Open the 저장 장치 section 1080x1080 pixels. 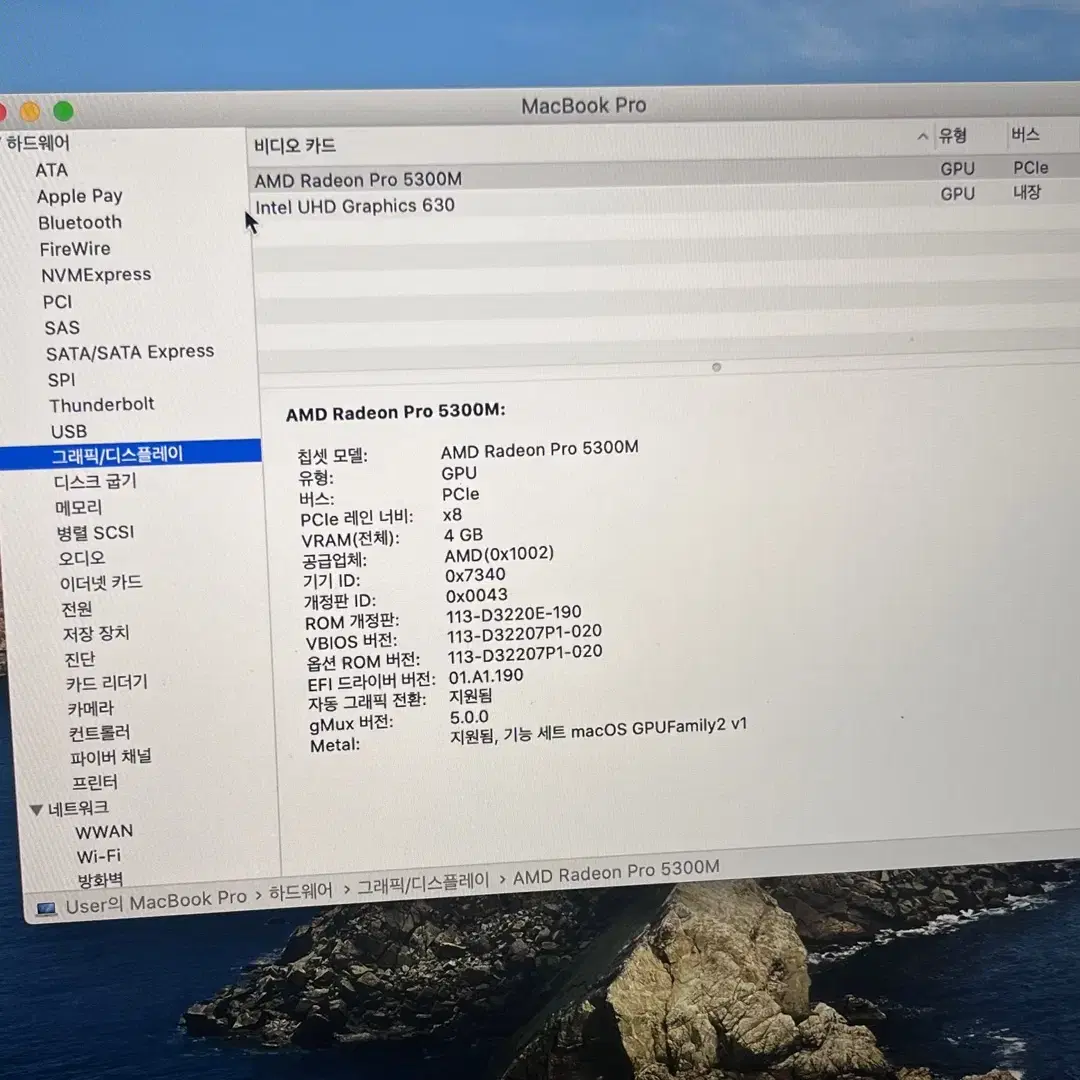[96, 633]
